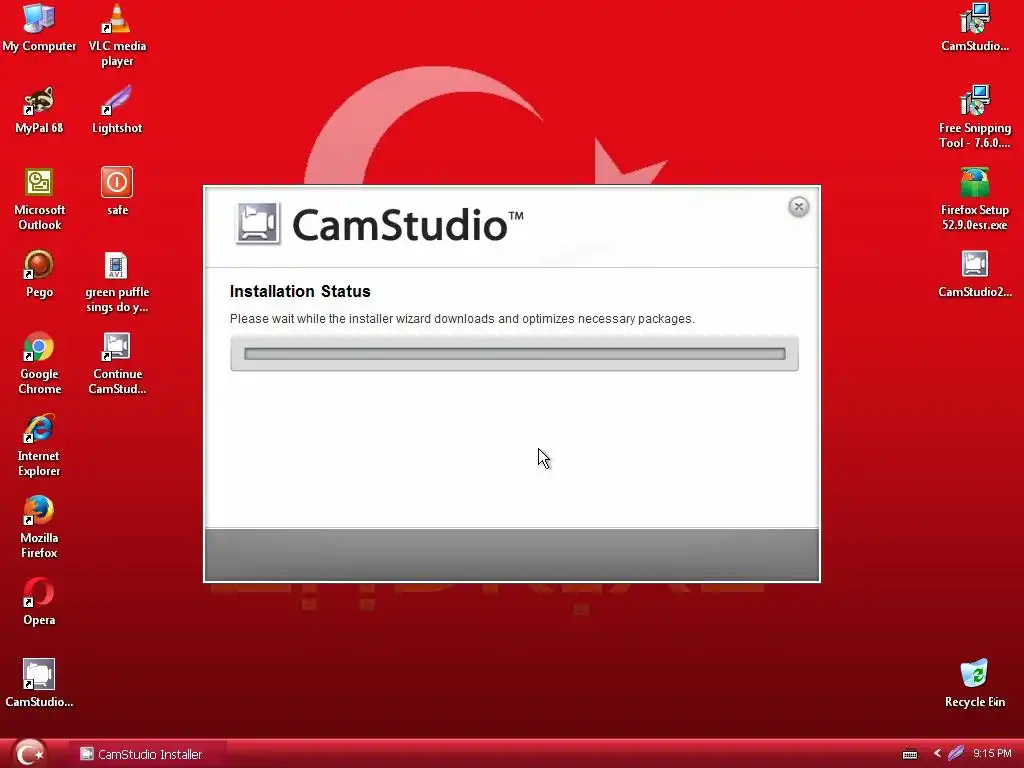The image size is (1024, 768).
Task: Click the installation progress bar
Action: point(514,353)
